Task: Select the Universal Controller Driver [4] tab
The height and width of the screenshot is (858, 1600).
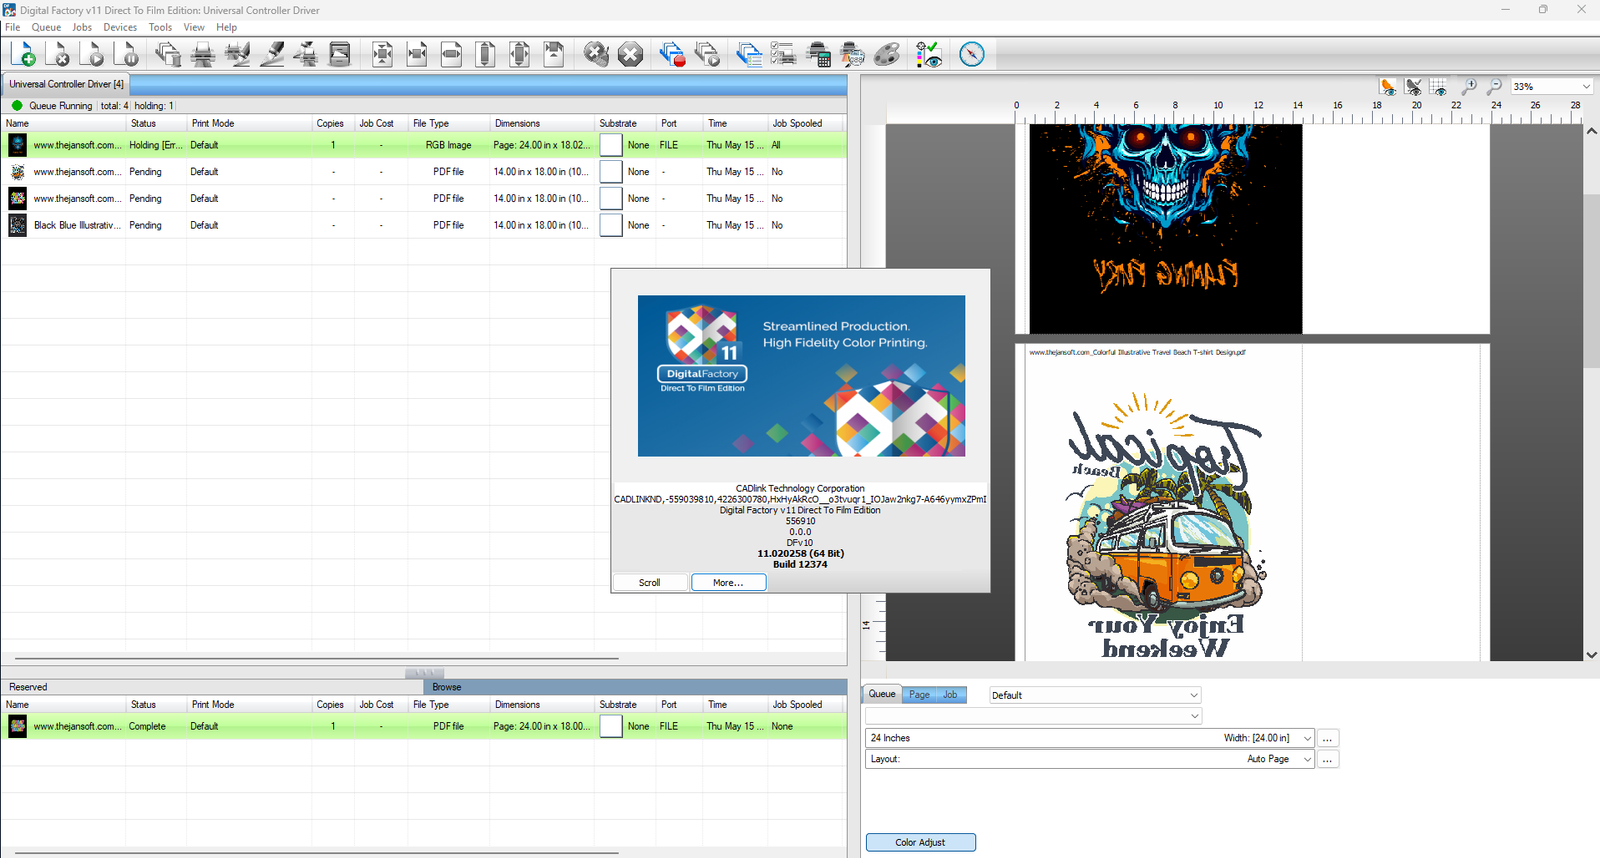Action: pos(66,84)
